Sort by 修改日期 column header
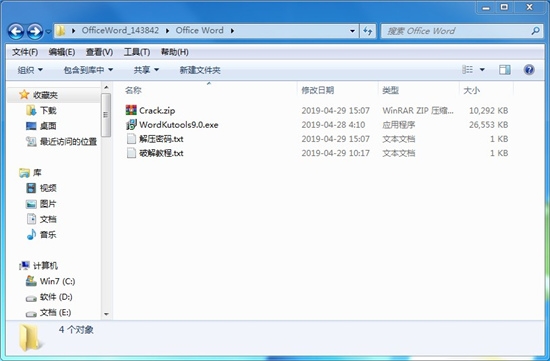The width and height of the screenshot is (550, 361). pos(317,91)
